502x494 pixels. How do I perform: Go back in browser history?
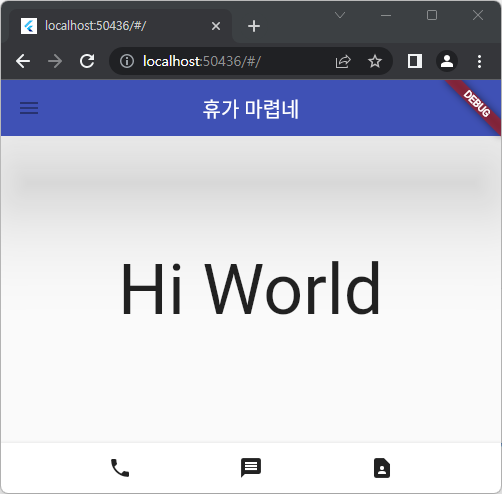(23, 61)
